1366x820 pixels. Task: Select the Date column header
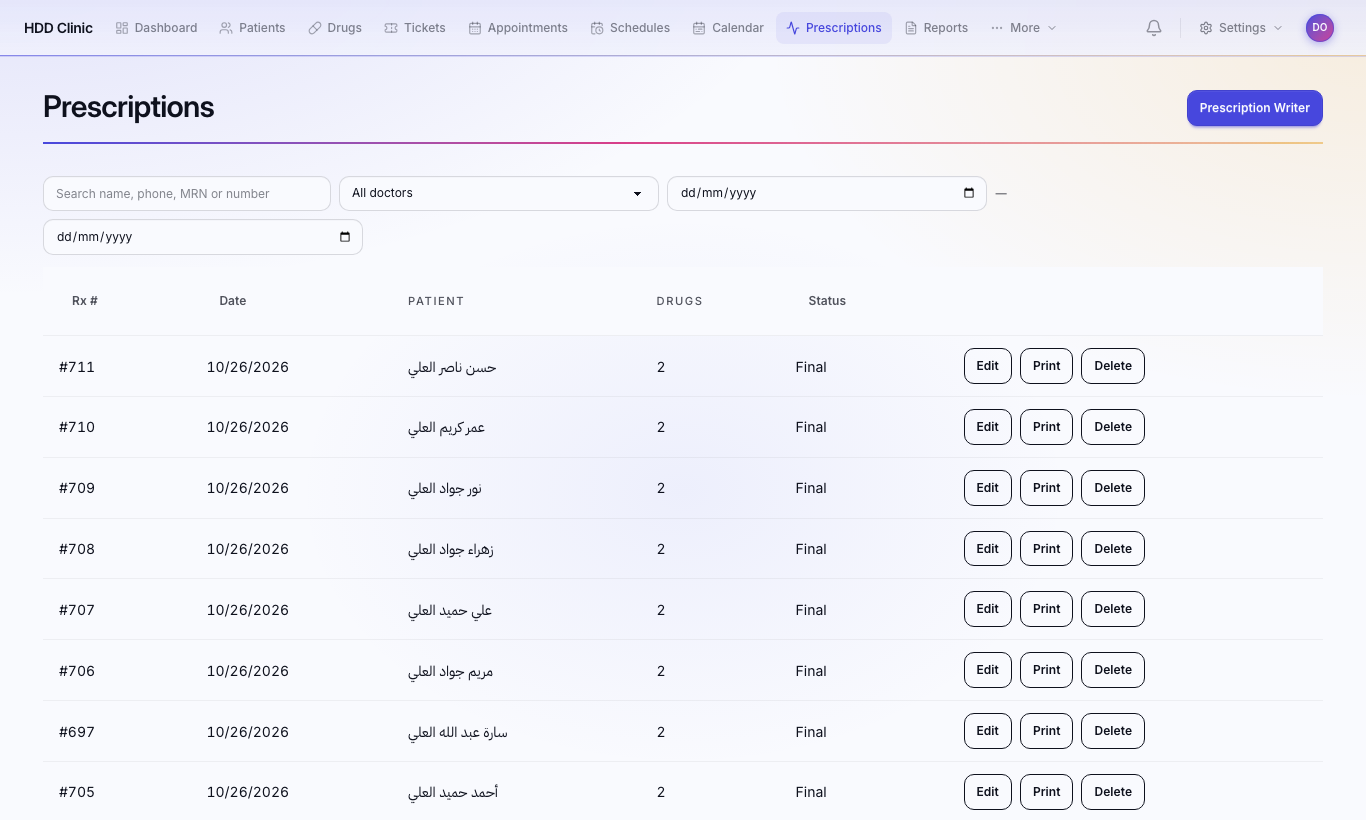tap(233, 301)
